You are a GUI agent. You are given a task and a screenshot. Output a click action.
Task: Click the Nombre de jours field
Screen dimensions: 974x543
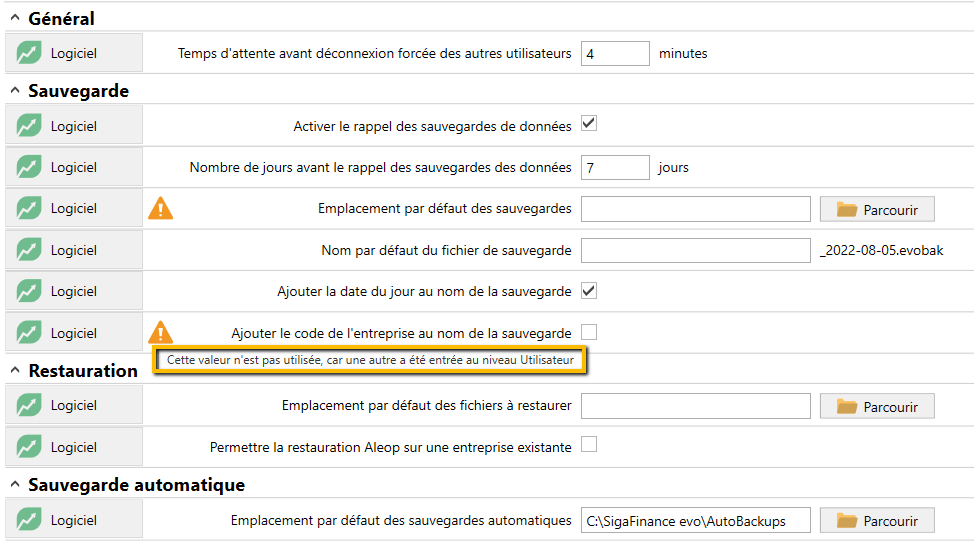click(615, 167)
